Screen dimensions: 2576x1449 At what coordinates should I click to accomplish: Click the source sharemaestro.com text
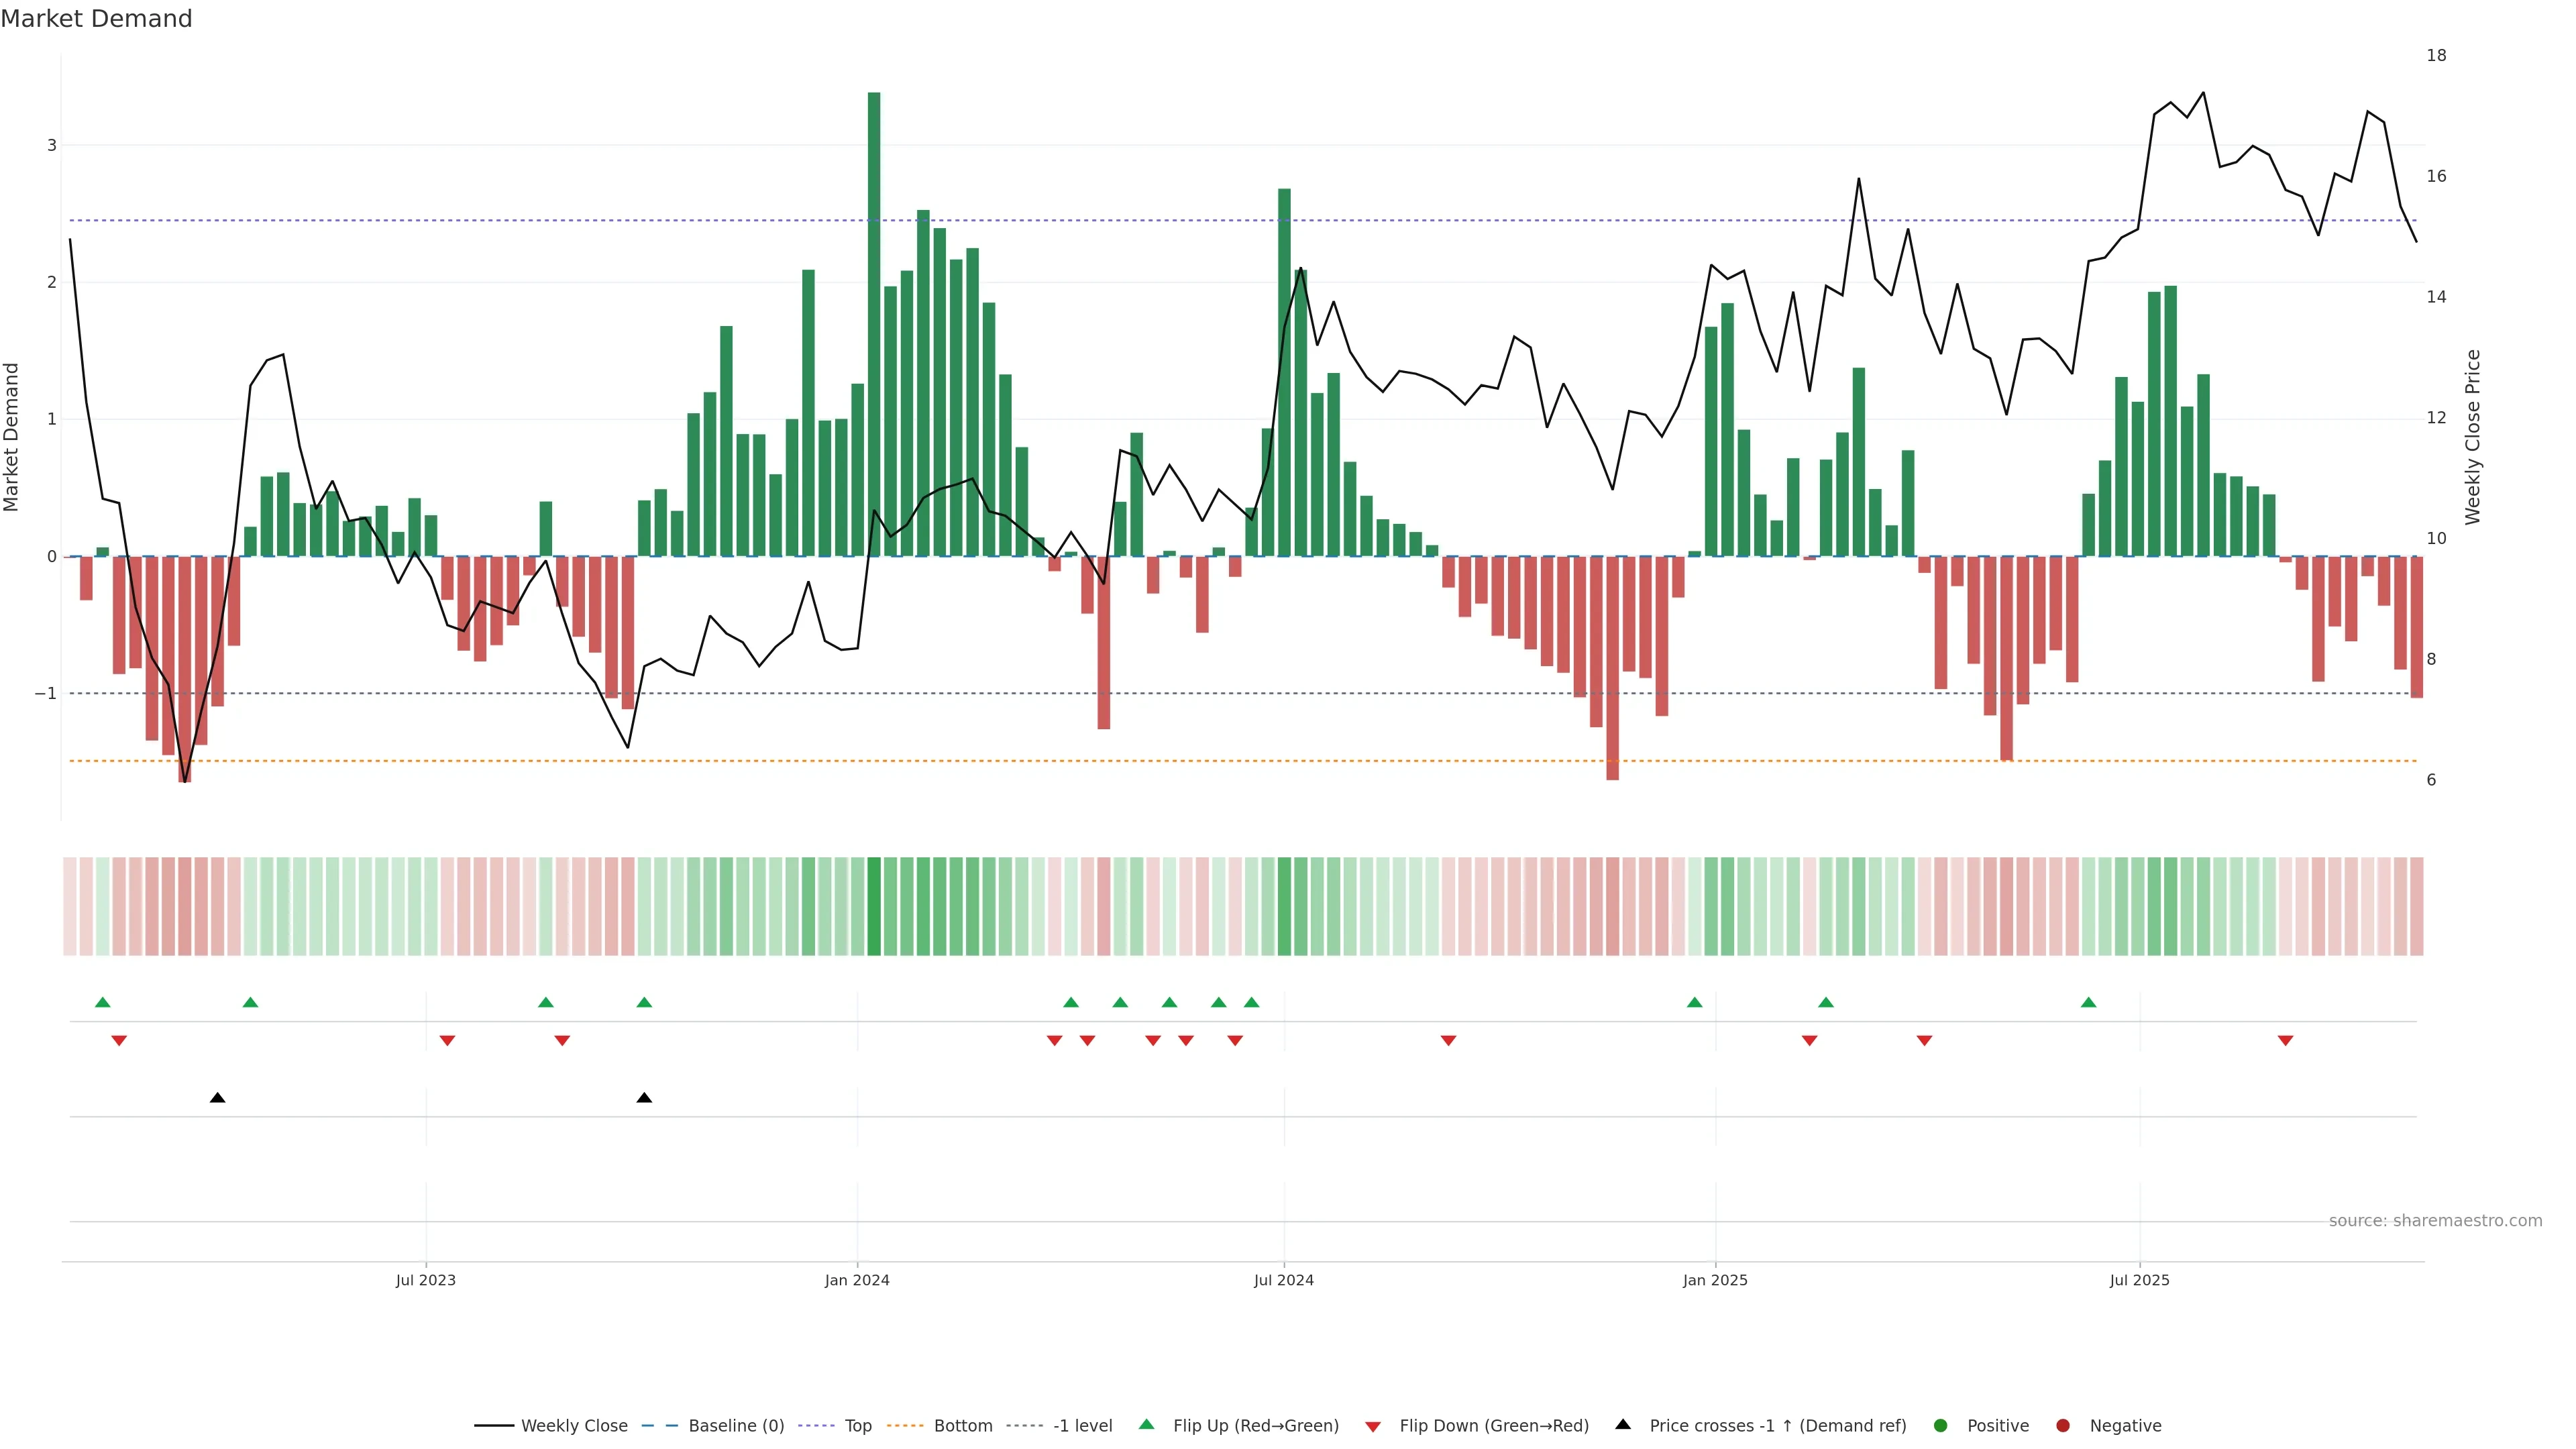[2435, 1220]
